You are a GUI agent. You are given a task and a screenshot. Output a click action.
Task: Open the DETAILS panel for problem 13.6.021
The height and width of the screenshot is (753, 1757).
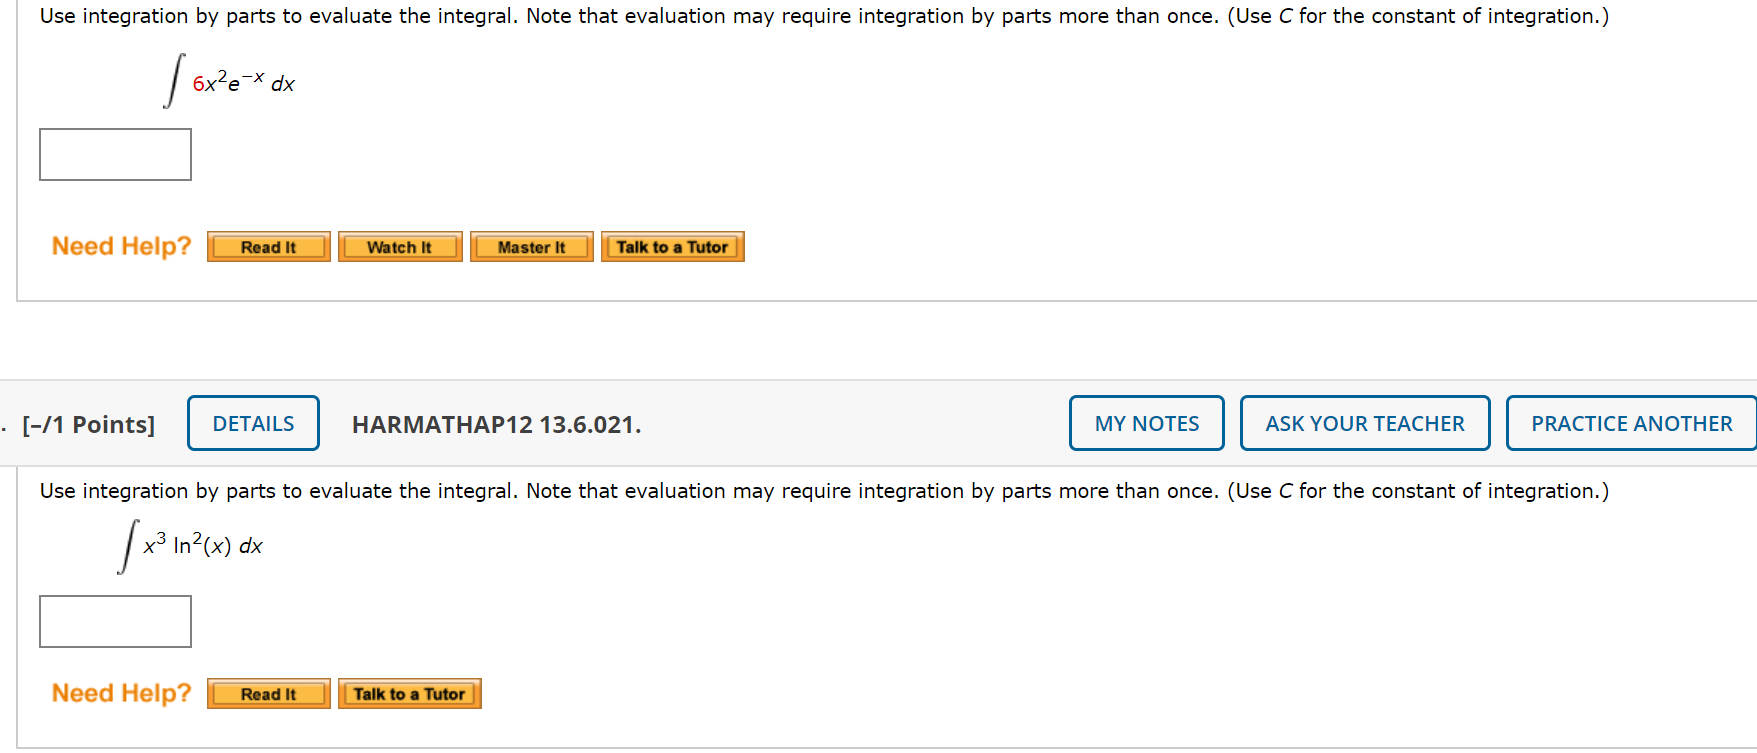[x=252, y=423]
